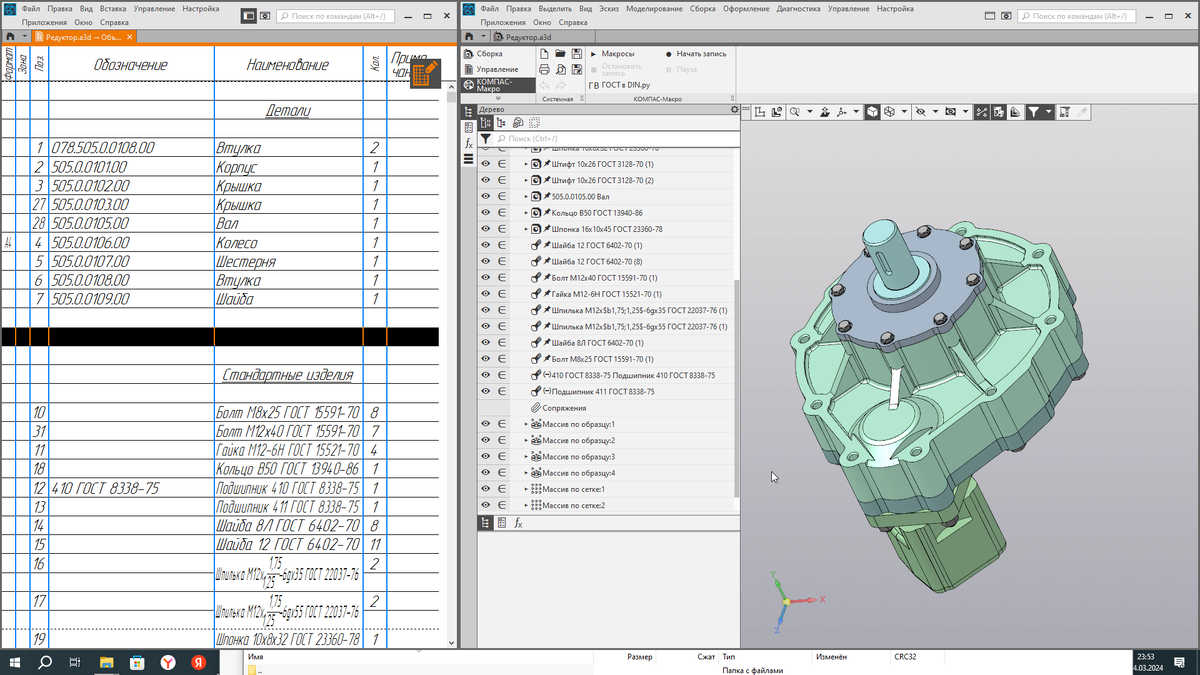
Task: Expand Массив по сетке:1 node
Action: (526, 489)
